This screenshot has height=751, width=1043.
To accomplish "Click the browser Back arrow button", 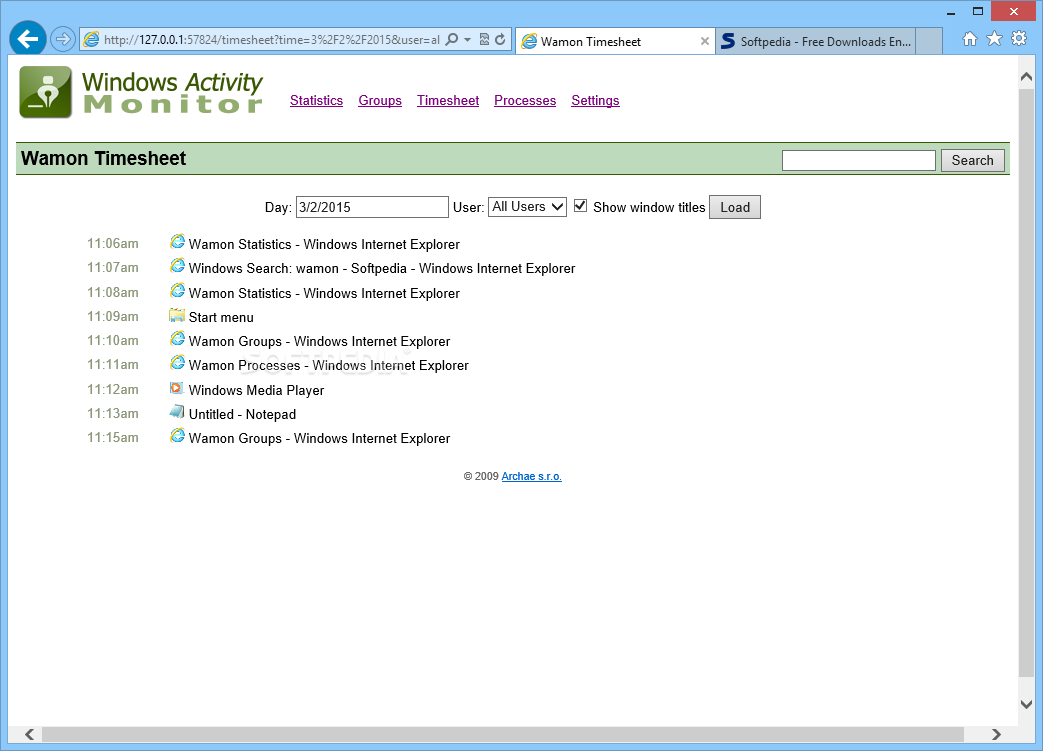I will [x=28, y=39].
